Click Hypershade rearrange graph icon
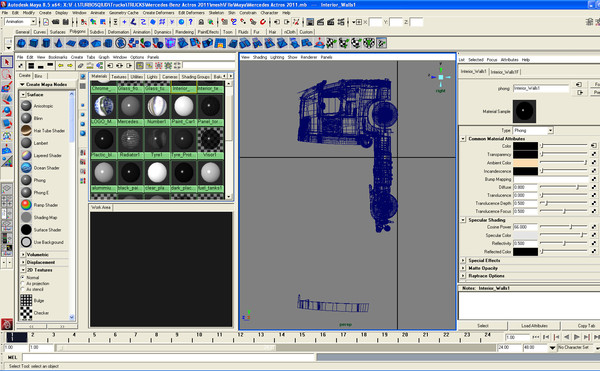This screenshot has height=371, width=600. tap(90, 66)
